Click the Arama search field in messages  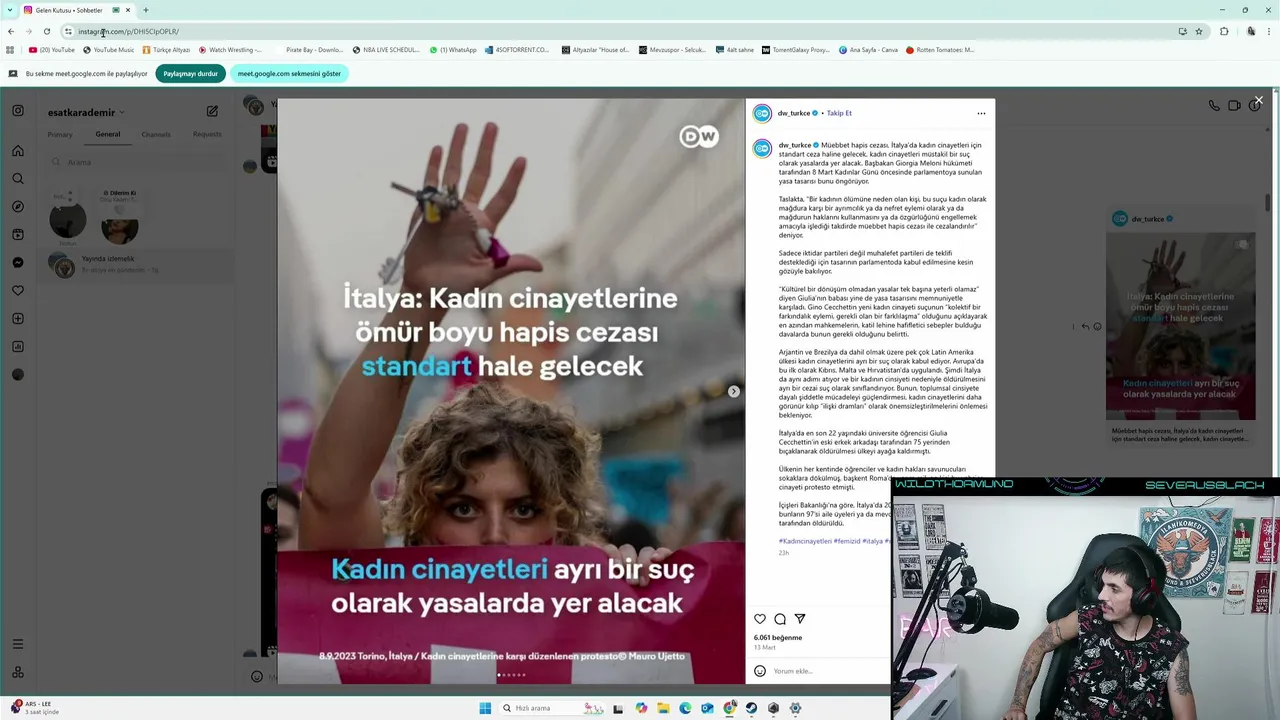[135, 162]
